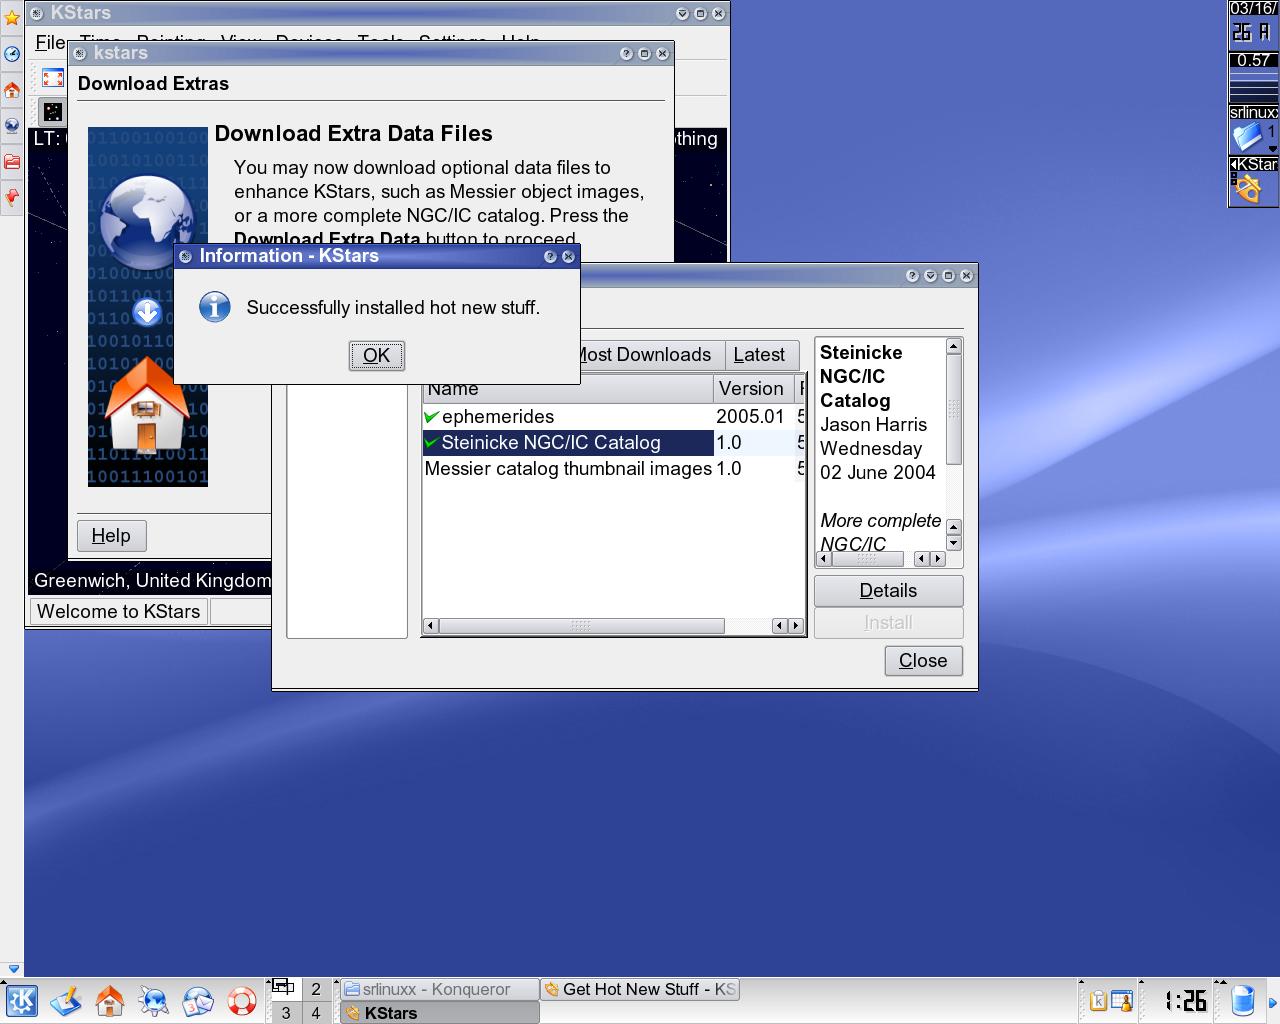
Task: Open the Trash icon in panel
Action: [1243, 1000]
